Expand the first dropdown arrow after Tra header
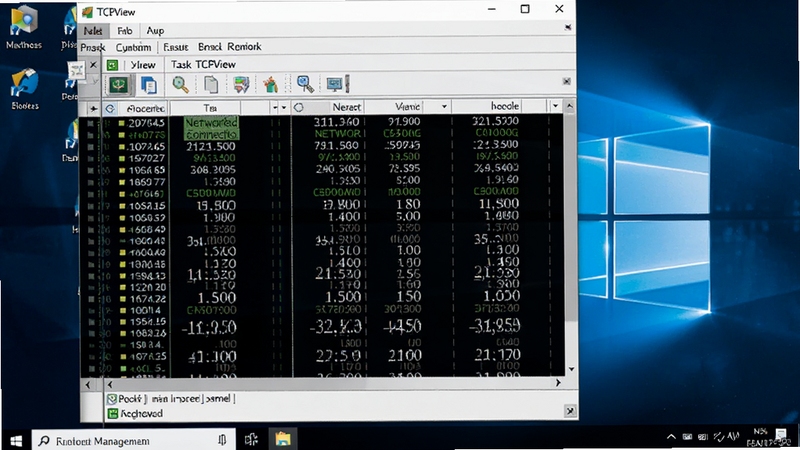Viewport: 800px width, 450px height. [x=275, y=108]
